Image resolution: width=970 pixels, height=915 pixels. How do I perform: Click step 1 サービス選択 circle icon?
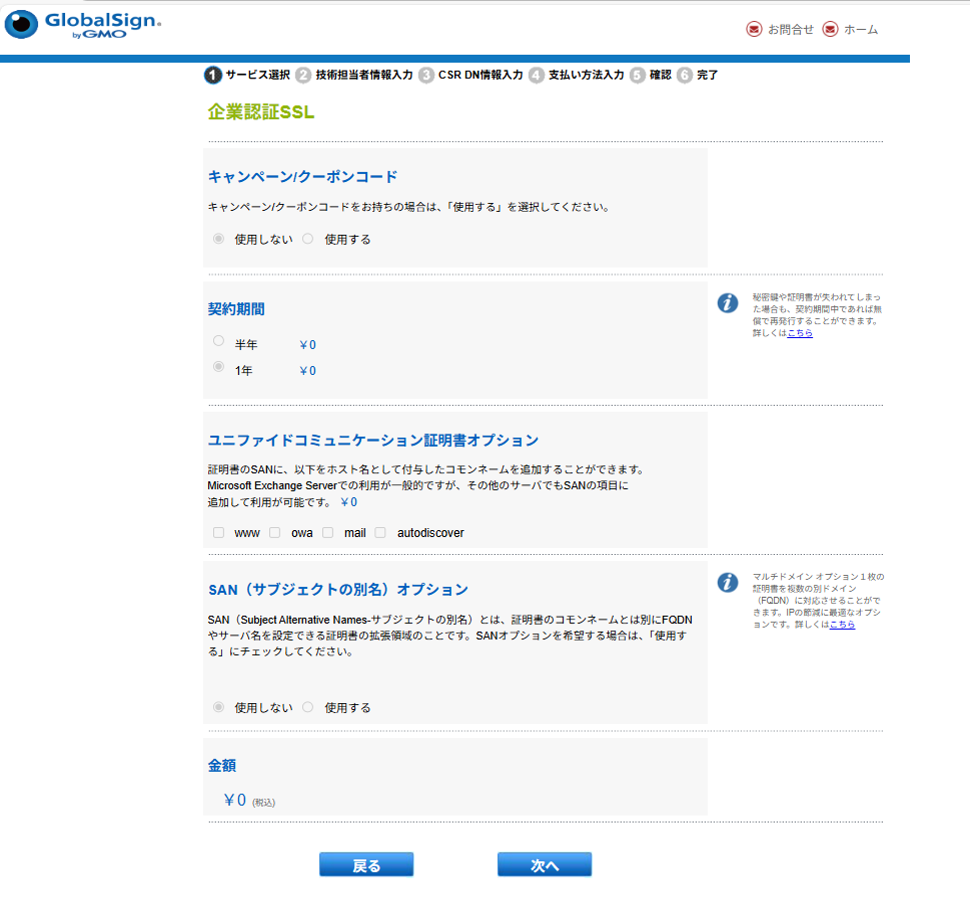point(213,75)
